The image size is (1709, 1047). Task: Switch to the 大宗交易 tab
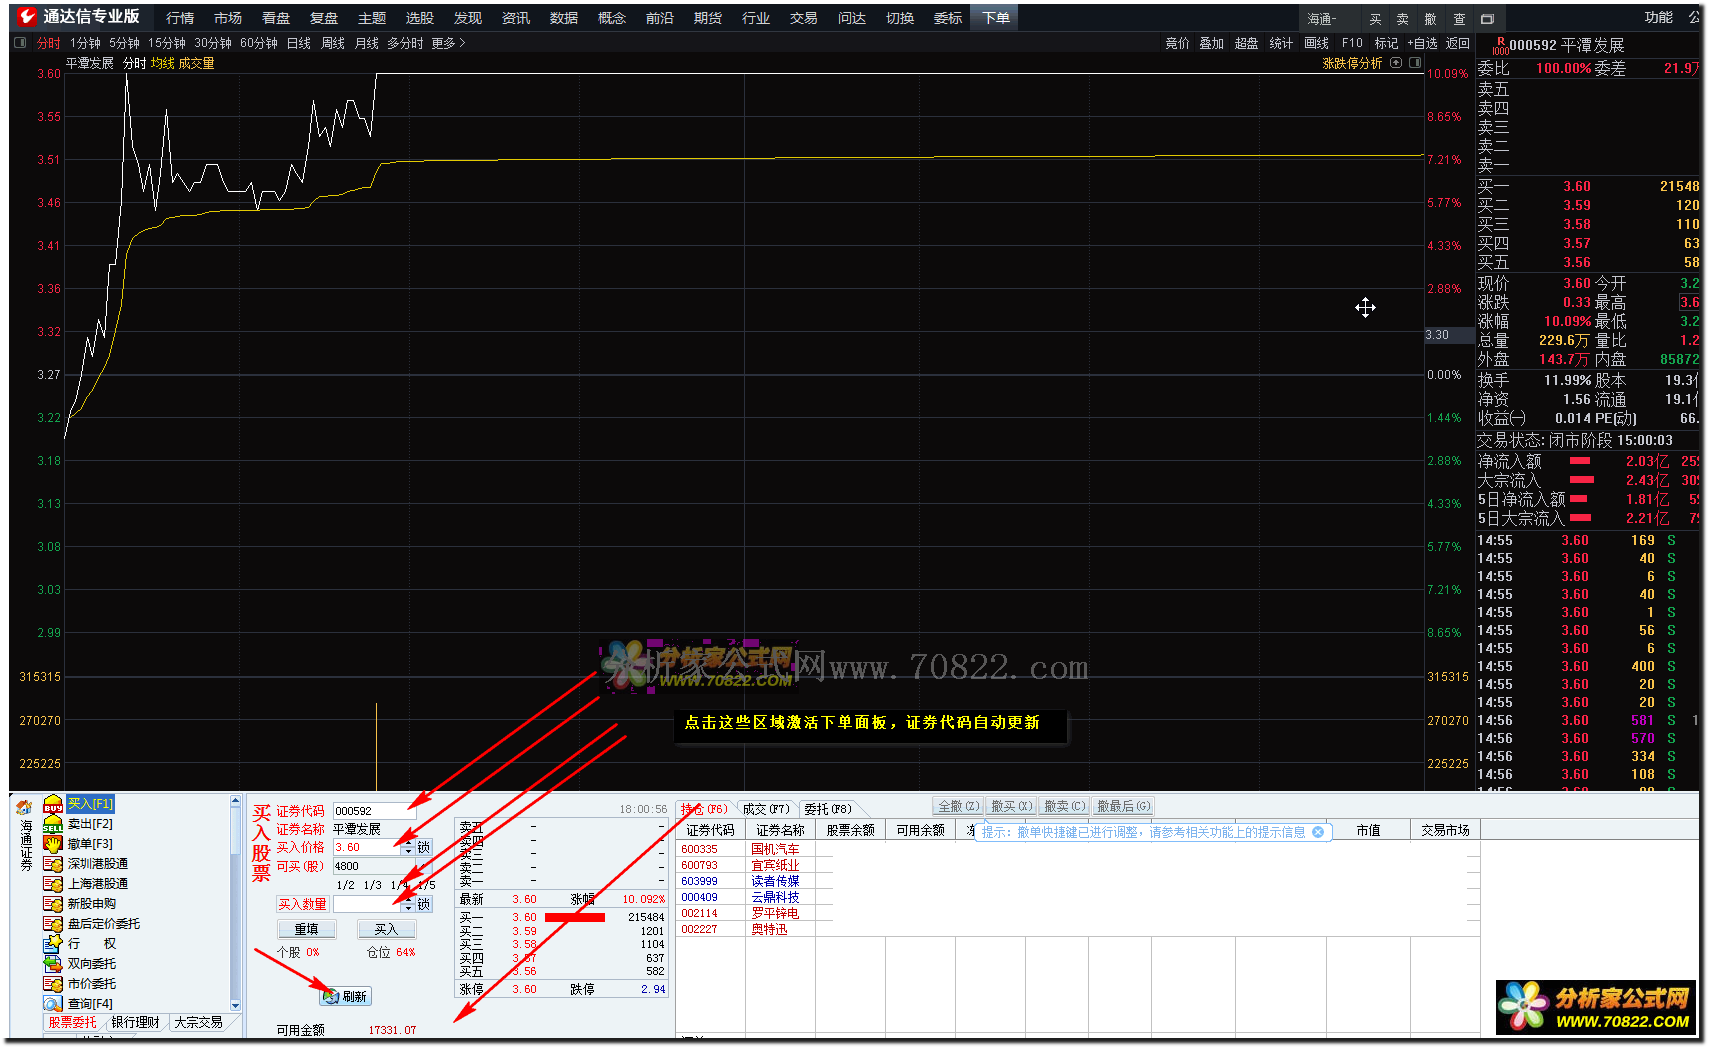[198, 1022]
